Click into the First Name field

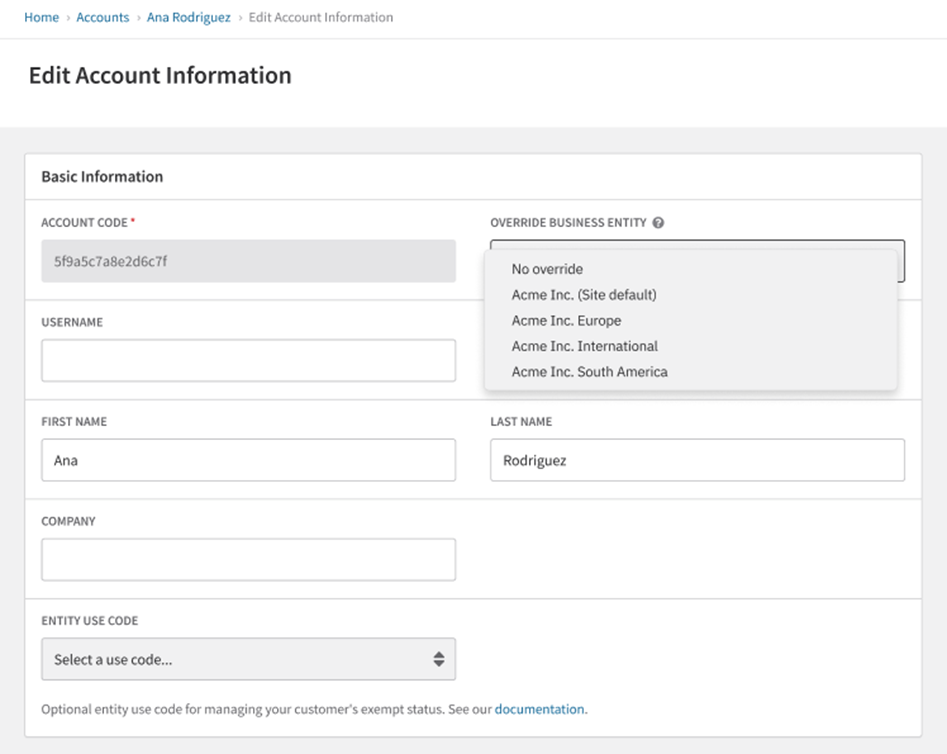(248, 460)
